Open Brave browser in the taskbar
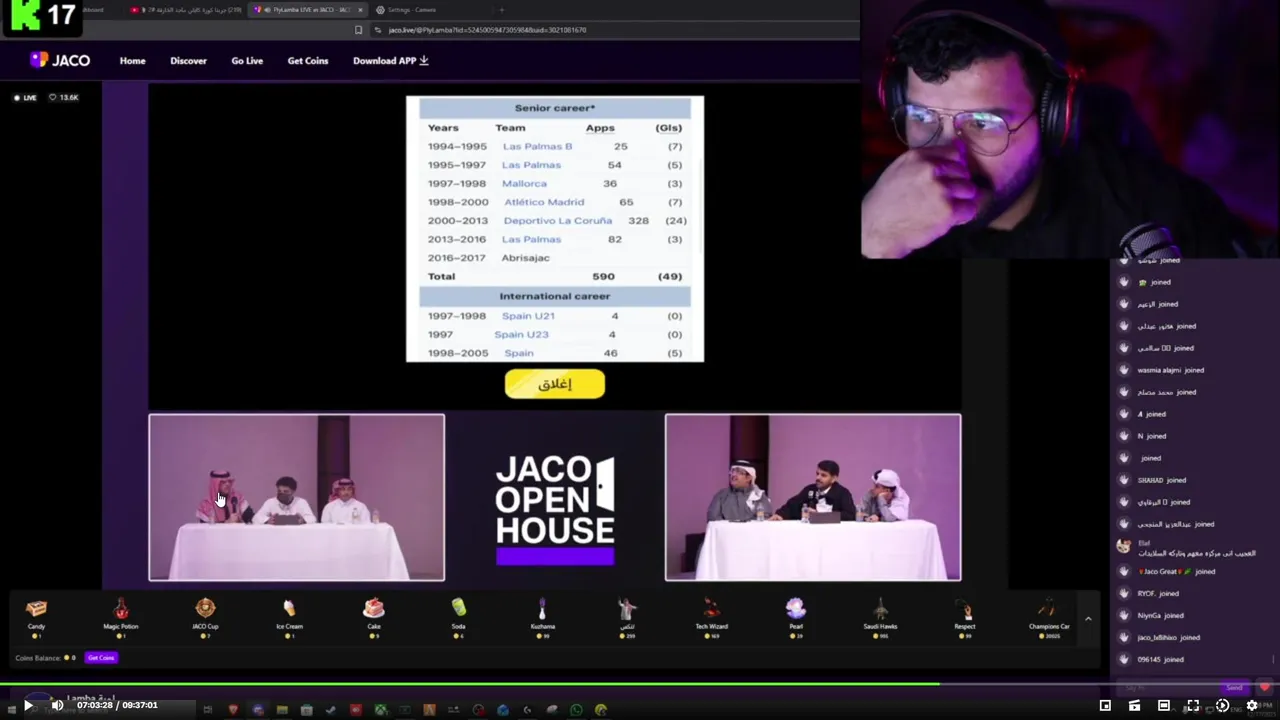The height and width of the screenshot is (720, 1280). click(233, 710)
